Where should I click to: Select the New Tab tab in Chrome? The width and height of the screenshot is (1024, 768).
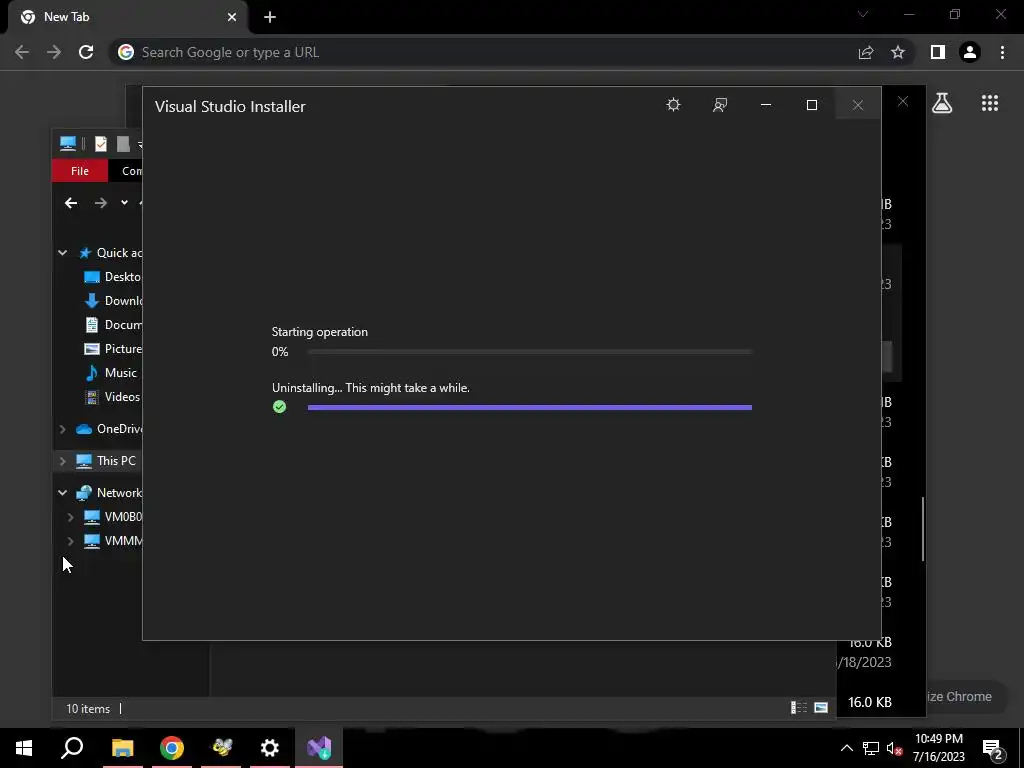coord(127,17)
